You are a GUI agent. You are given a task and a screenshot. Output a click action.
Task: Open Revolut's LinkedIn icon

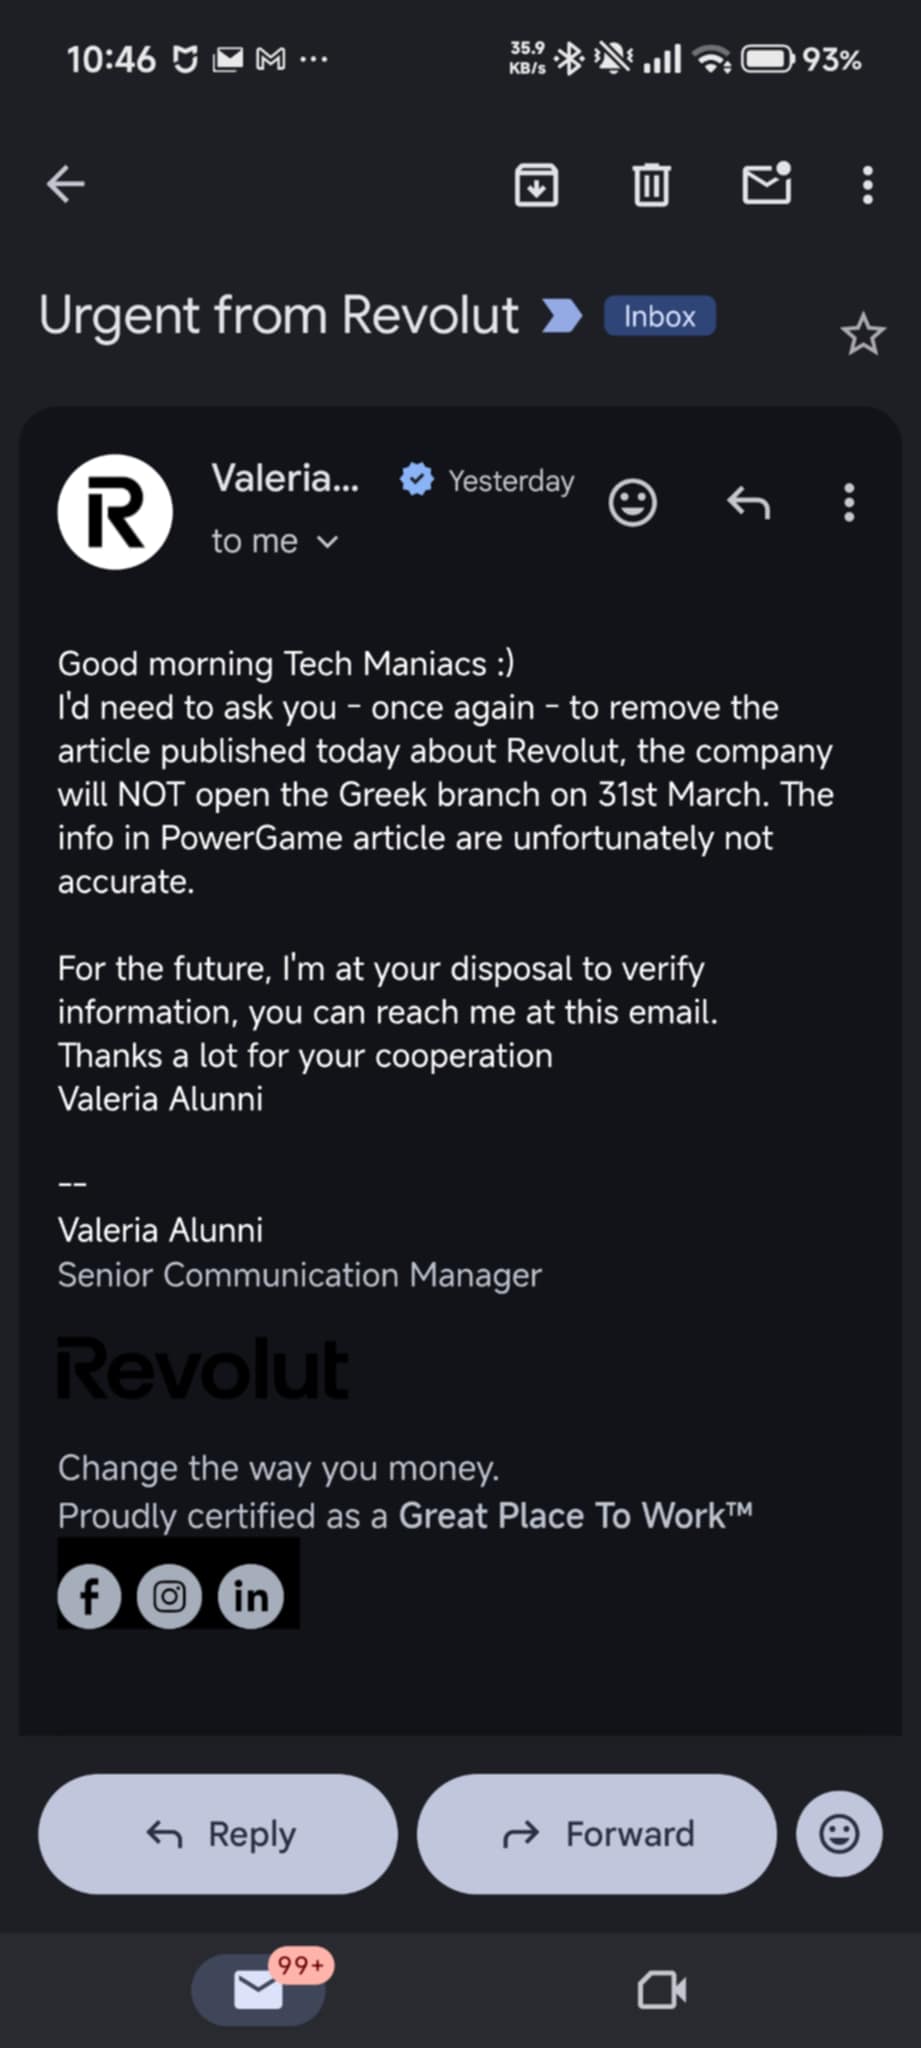tap(250, 1596)
